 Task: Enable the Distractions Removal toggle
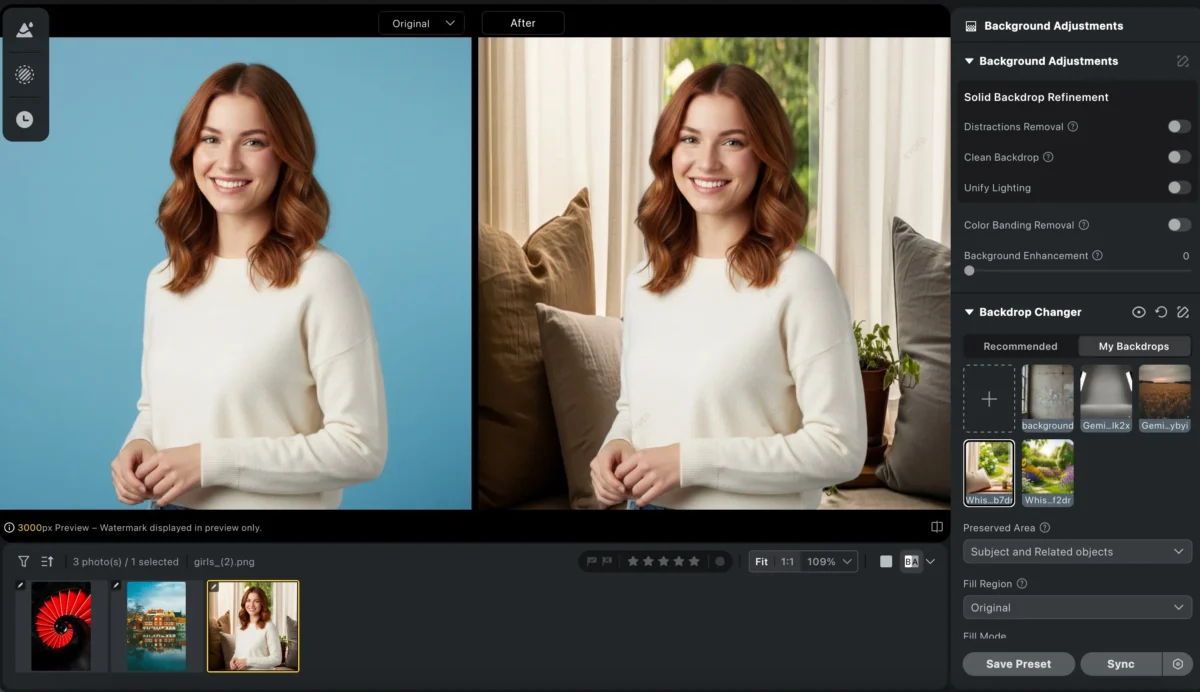(x=1179, y=127)
